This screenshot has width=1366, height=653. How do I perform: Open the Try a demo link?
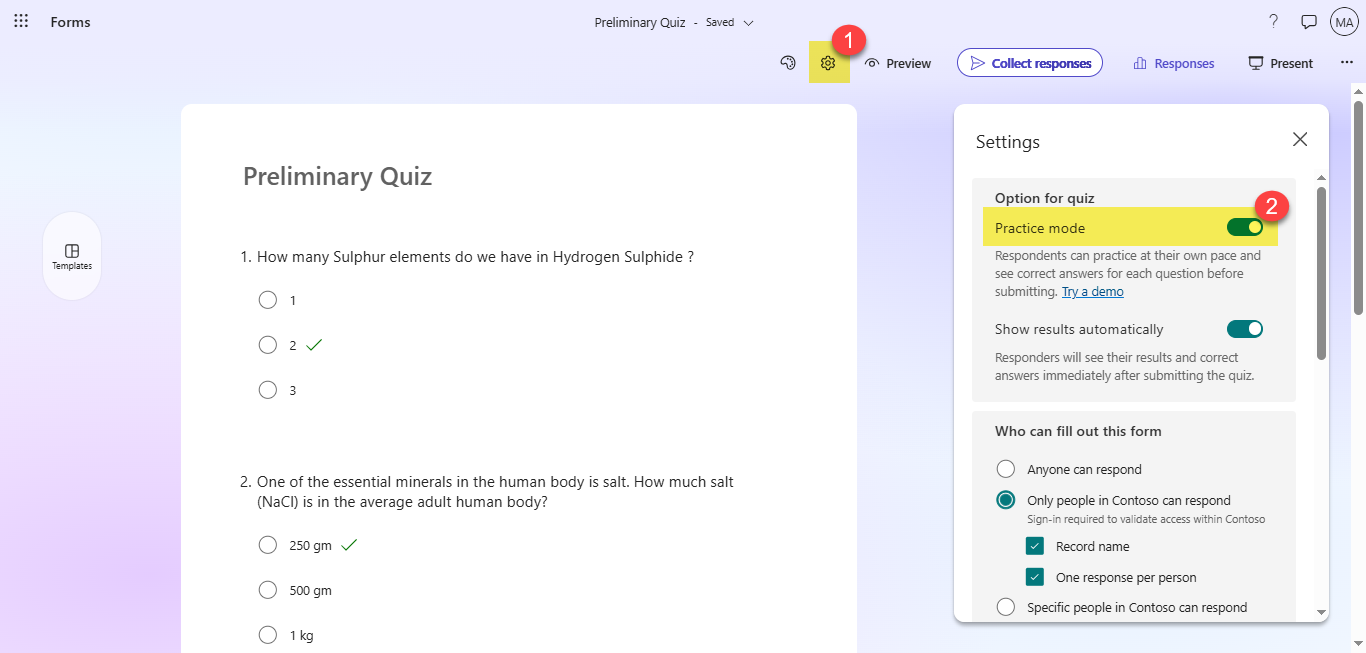point(1092,292)
